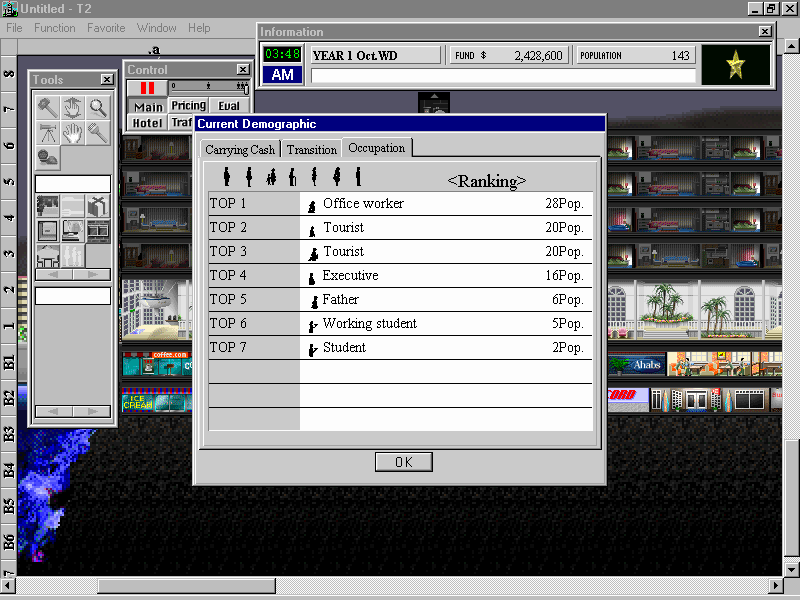Close the Tools palette
Viewport: 800px width, 600px height.
point(107,80)
